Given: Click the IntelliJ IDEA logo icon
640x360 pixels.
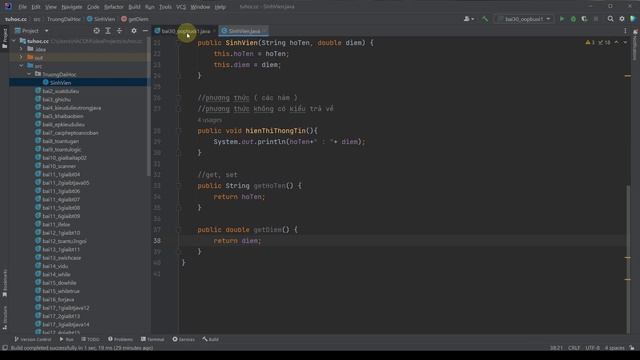Looking at the screenshot, I should [8, 7].
